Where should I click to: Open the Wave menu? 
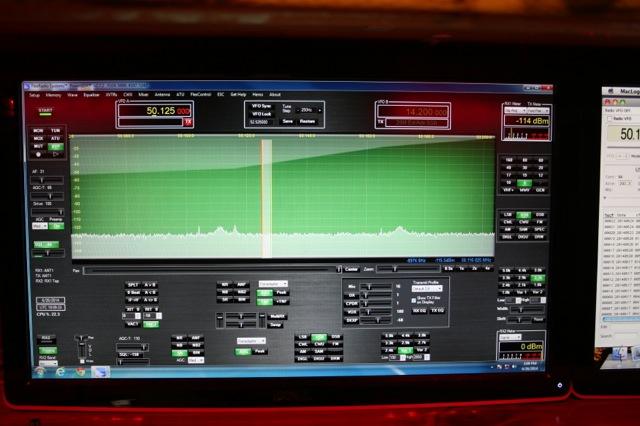pos(72,95)
